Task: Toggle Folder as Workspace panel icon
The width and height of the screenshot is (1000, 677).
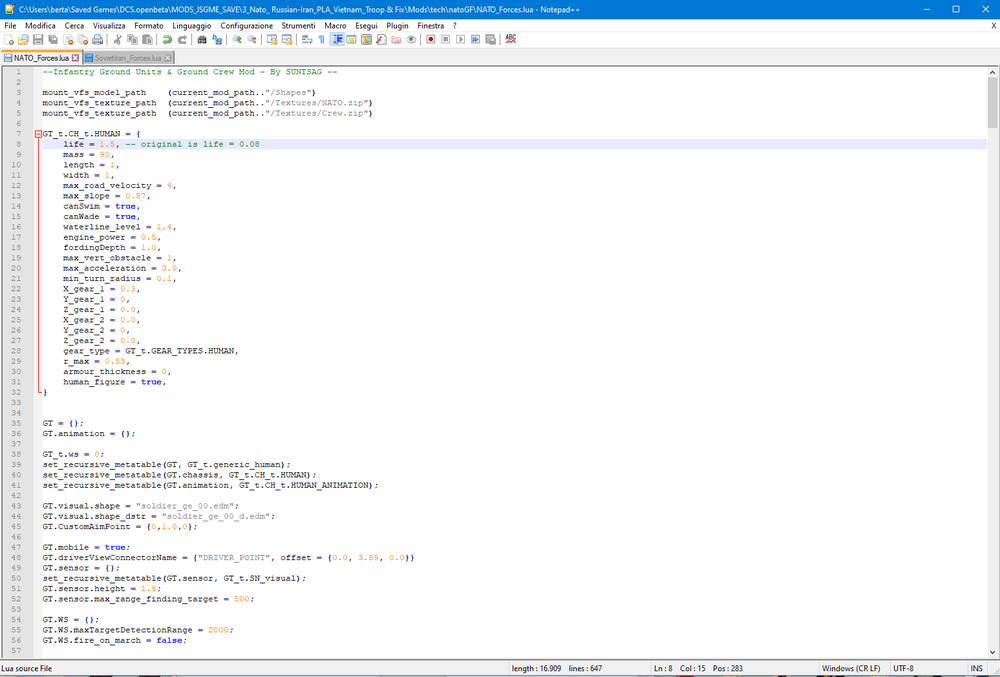Action: [396, 40]
